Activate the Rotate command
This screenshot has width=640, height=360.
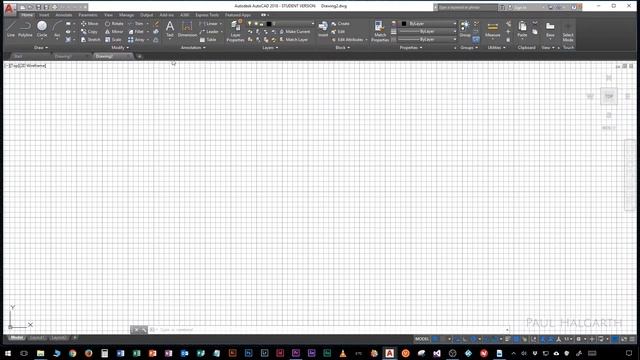click(114, 24)
